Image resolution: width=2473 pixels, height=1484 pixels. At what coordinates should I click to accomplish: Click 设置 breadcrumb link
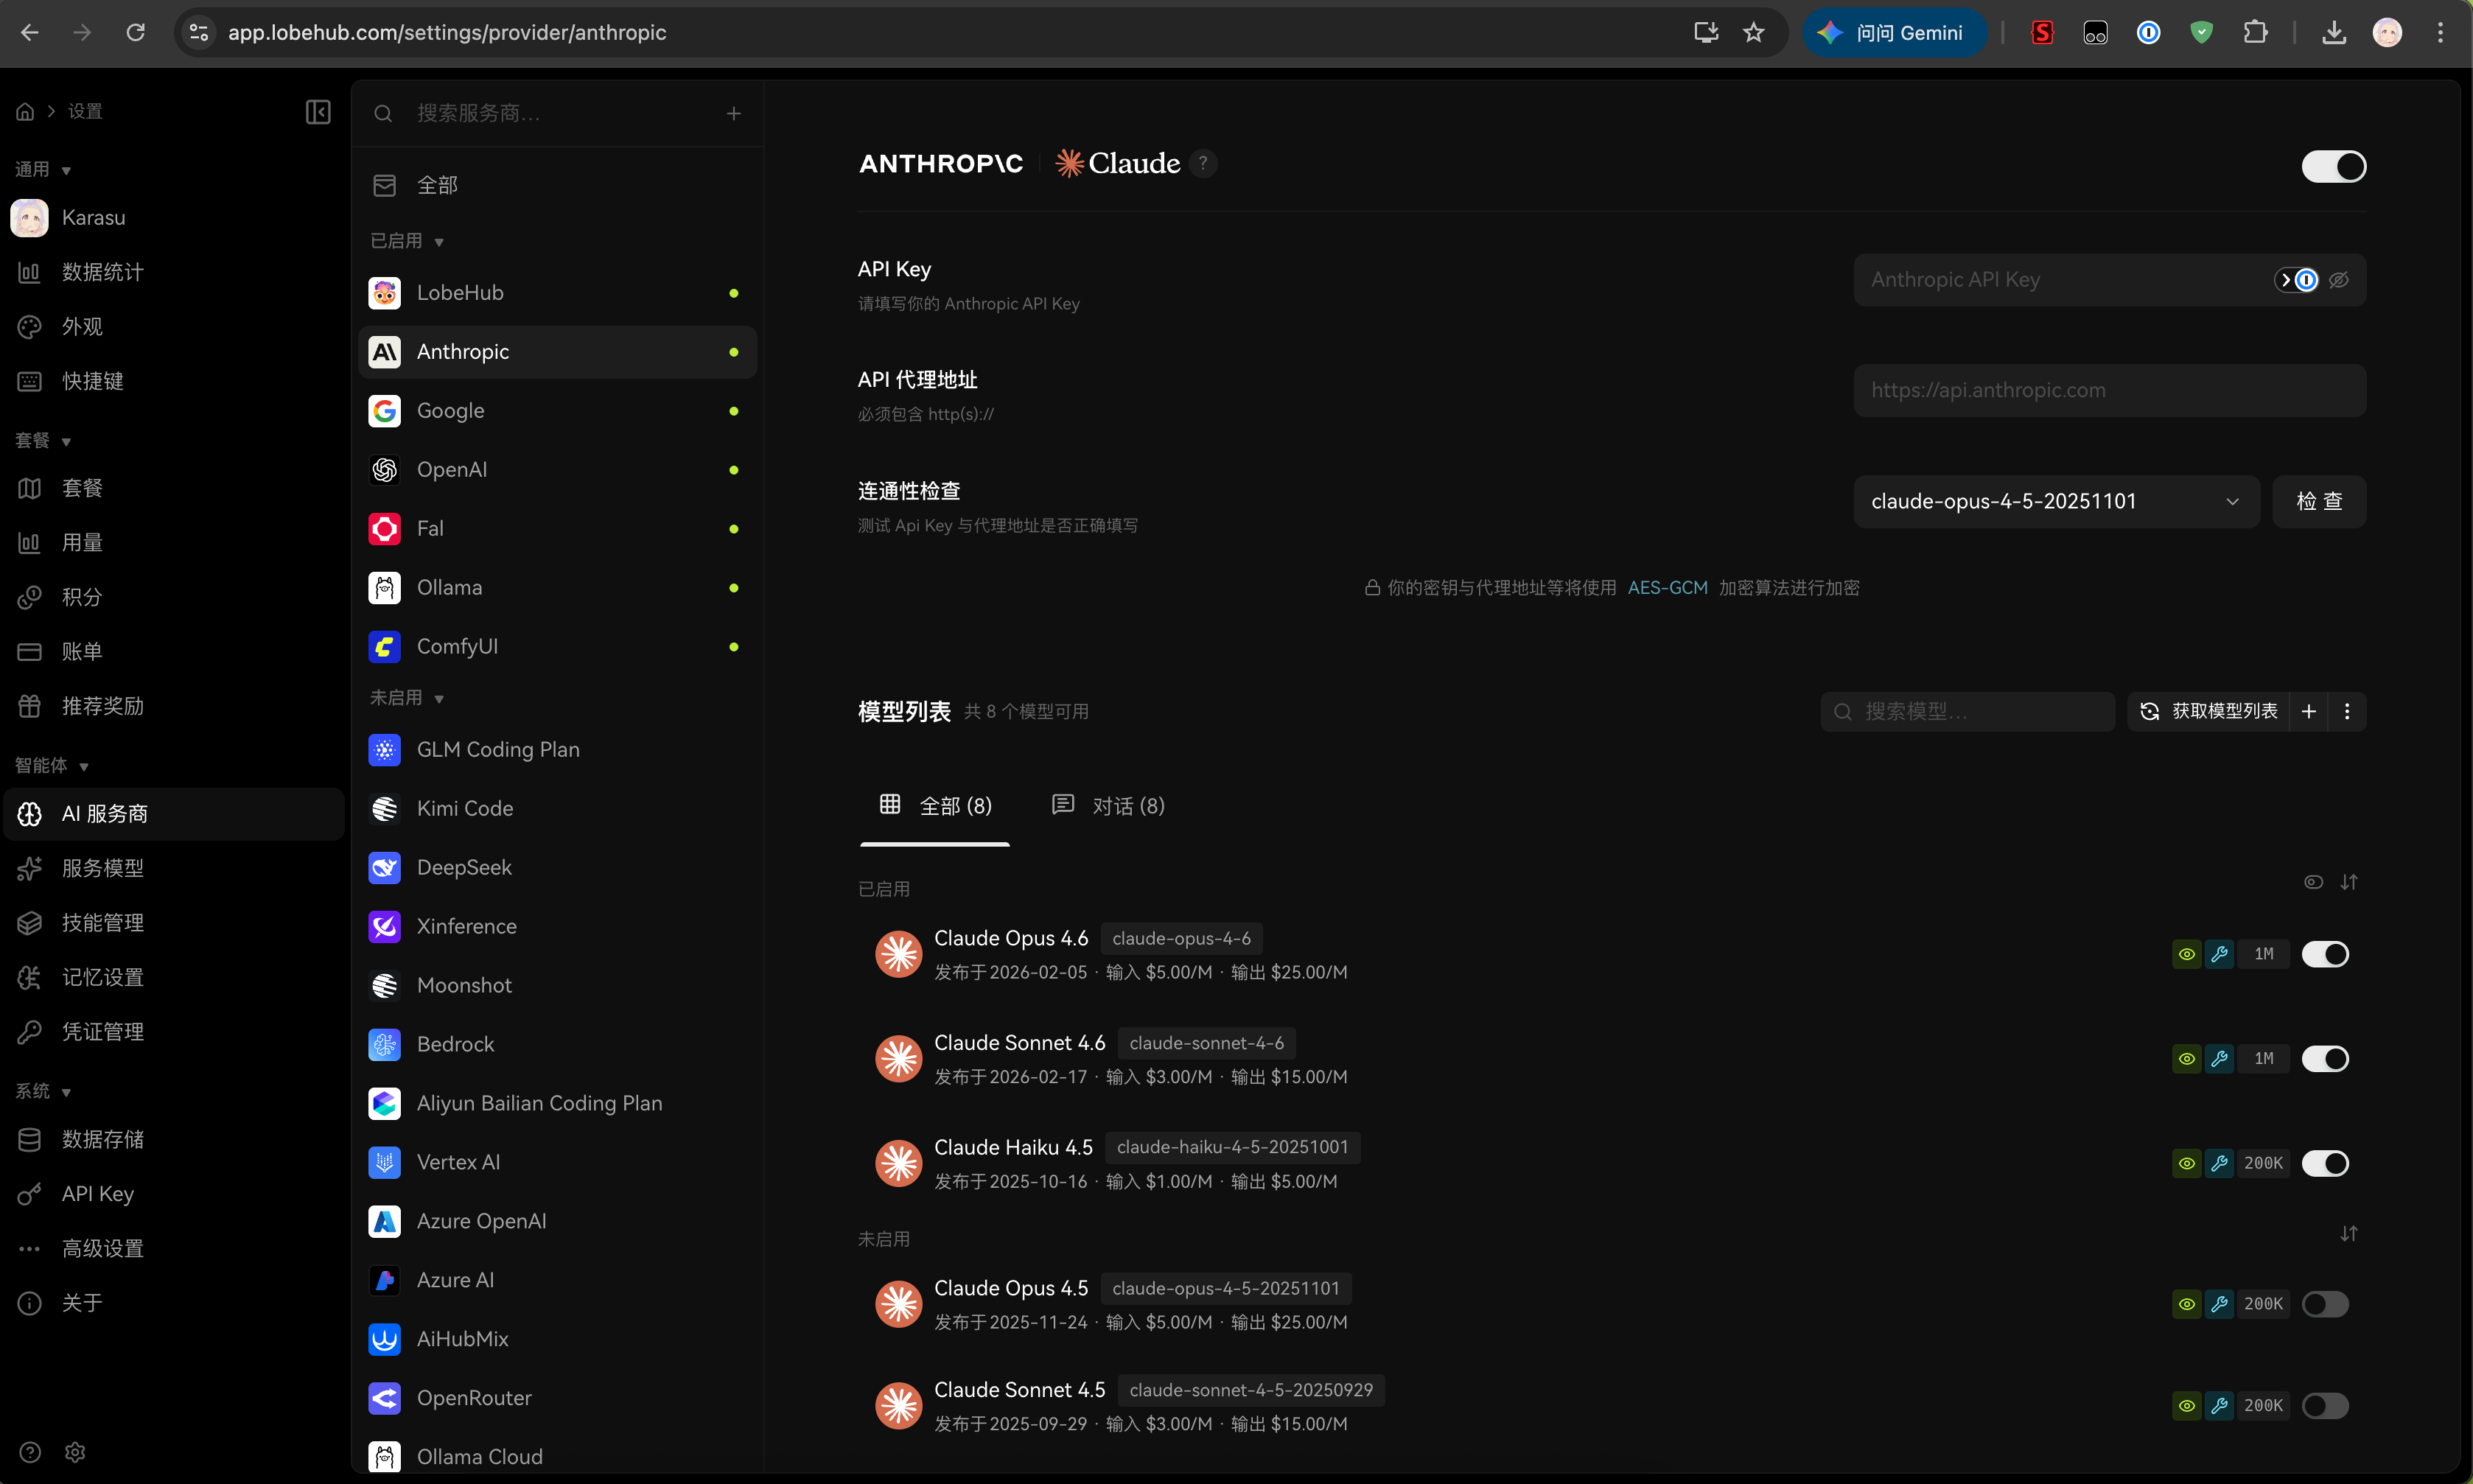click(x=85, y=111)
